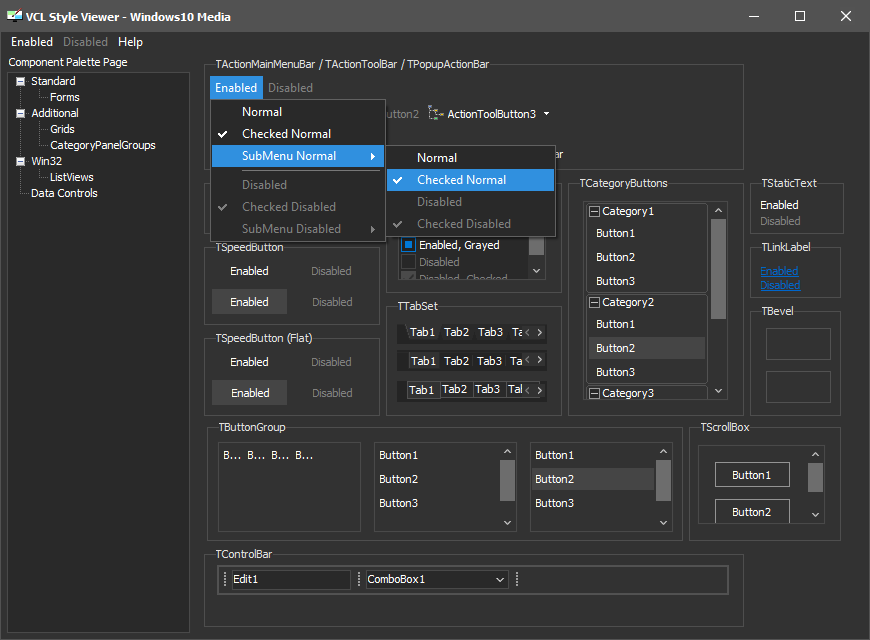Select ListViews in the Component Palette tree
870x640 pixels.
(x=72, y=177)
